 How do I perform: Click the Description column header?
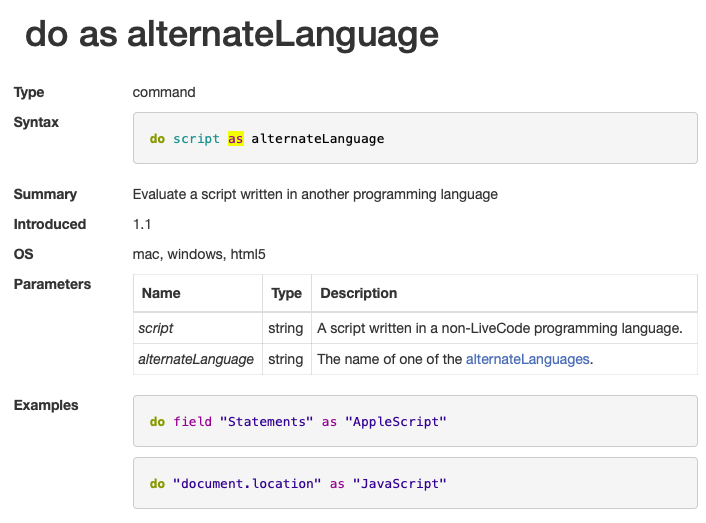357,293
